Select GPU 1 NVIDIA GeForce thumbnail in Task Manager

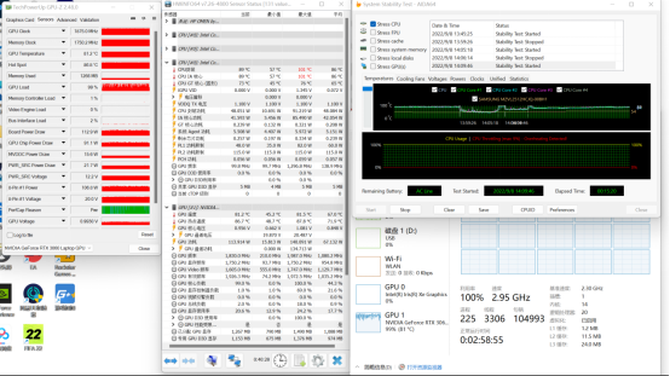tap(368, 322)
